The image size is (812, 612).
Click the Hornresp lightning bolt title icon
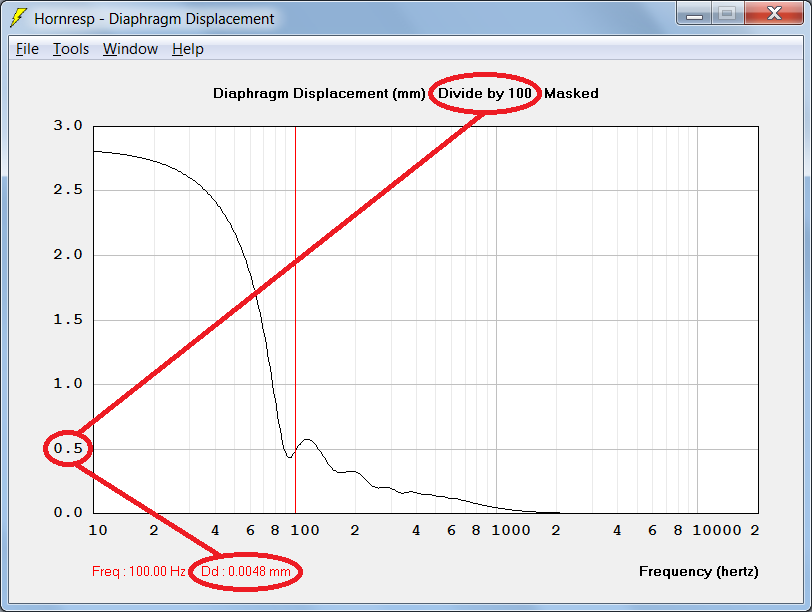click(18, 18)
